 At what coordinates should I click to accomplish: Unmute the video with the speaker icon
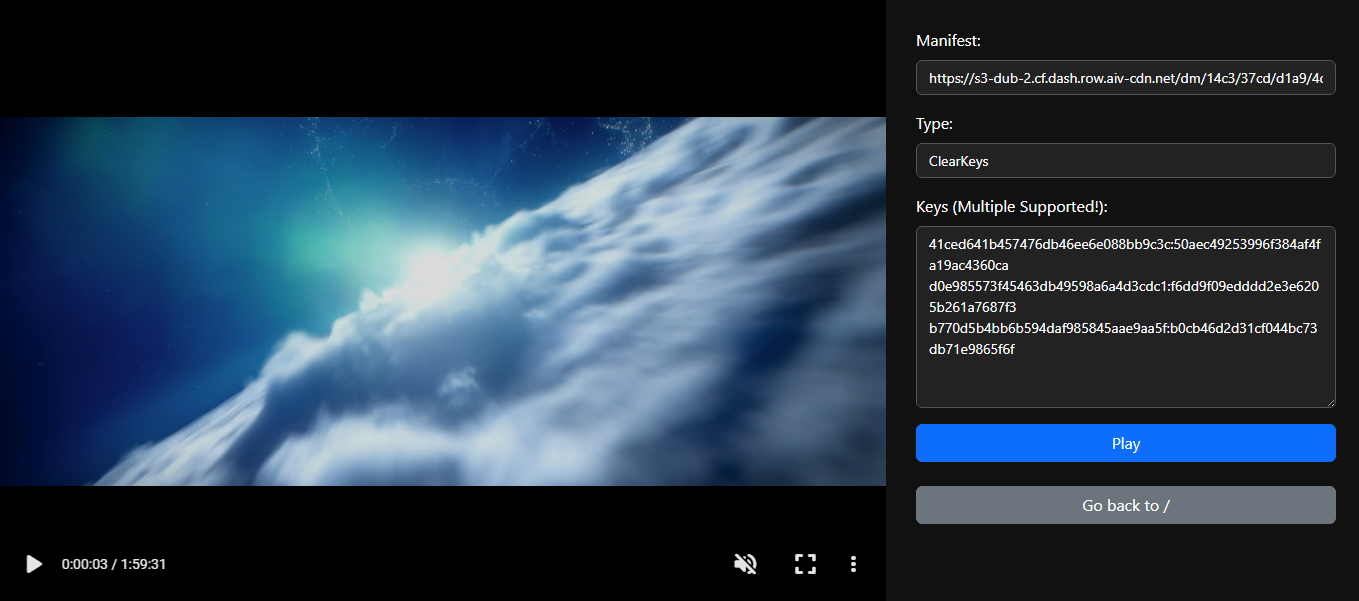pyautogui.click(x=745, y=564)
